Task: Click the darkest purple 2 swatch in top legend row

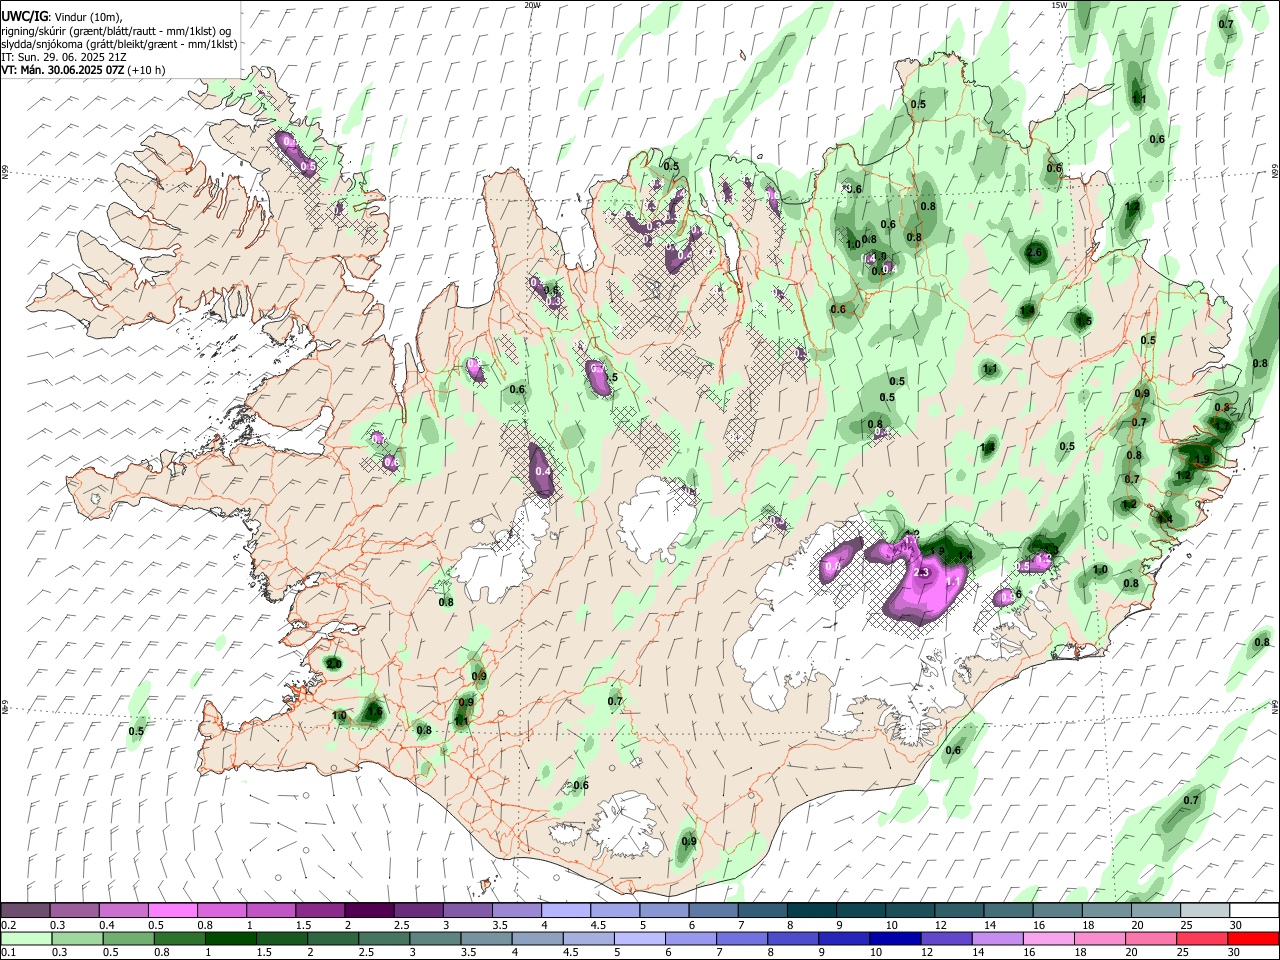Action: coord(368,910)
